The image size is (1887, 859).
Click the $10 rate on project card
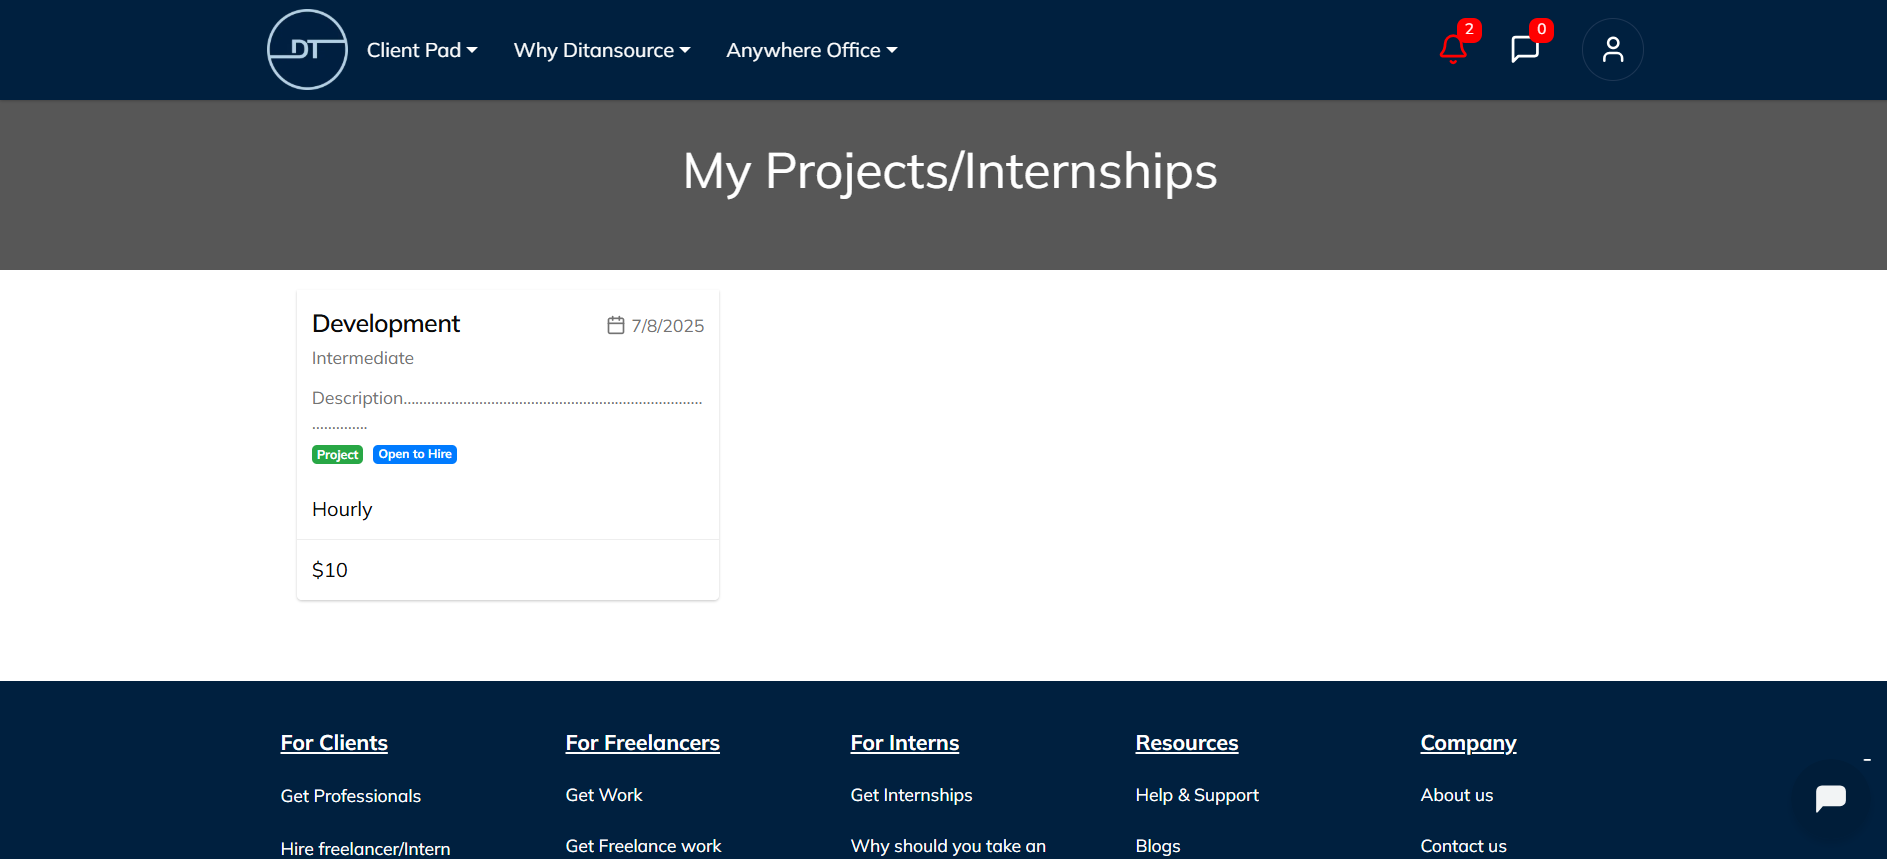tap(330, 570)
